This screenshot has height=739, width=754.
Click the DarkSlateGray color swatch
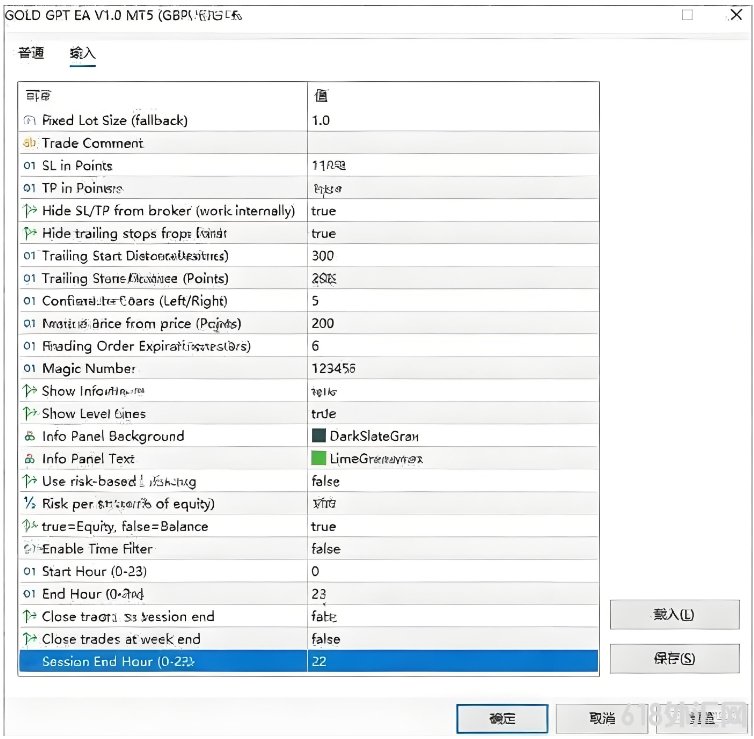click(x=318, y=436)
